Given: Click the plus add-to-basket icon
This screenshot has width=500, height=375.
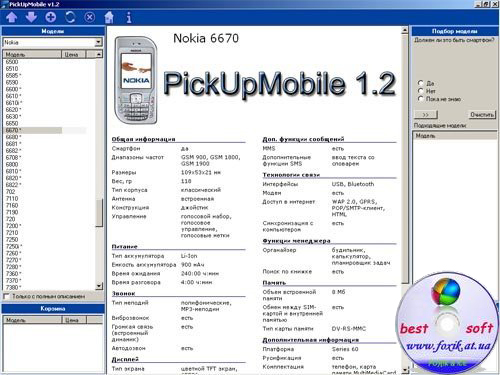Looking at the screenshot, I should 51,17.
